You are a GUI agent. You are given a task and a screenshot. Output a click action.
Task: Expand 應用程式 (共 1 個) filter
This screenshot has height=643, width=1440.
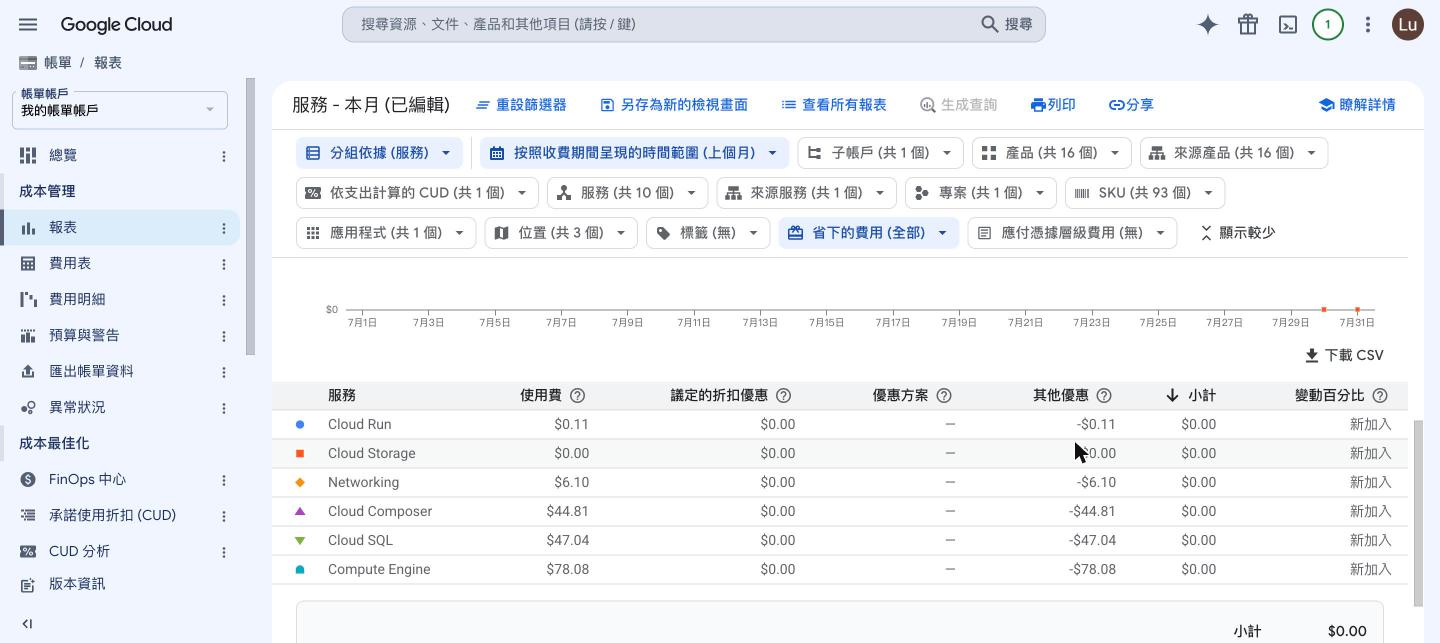(x=386, y=233)
